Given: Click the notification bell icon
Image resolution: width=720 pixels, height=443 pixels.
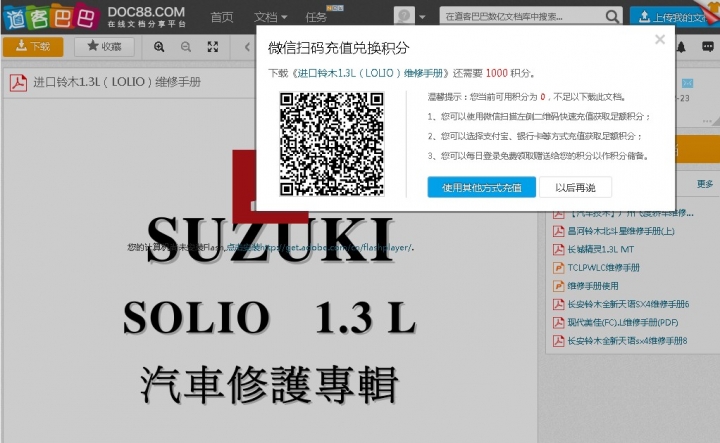Looking at the screenshot, I should click(x=681, y=47).
